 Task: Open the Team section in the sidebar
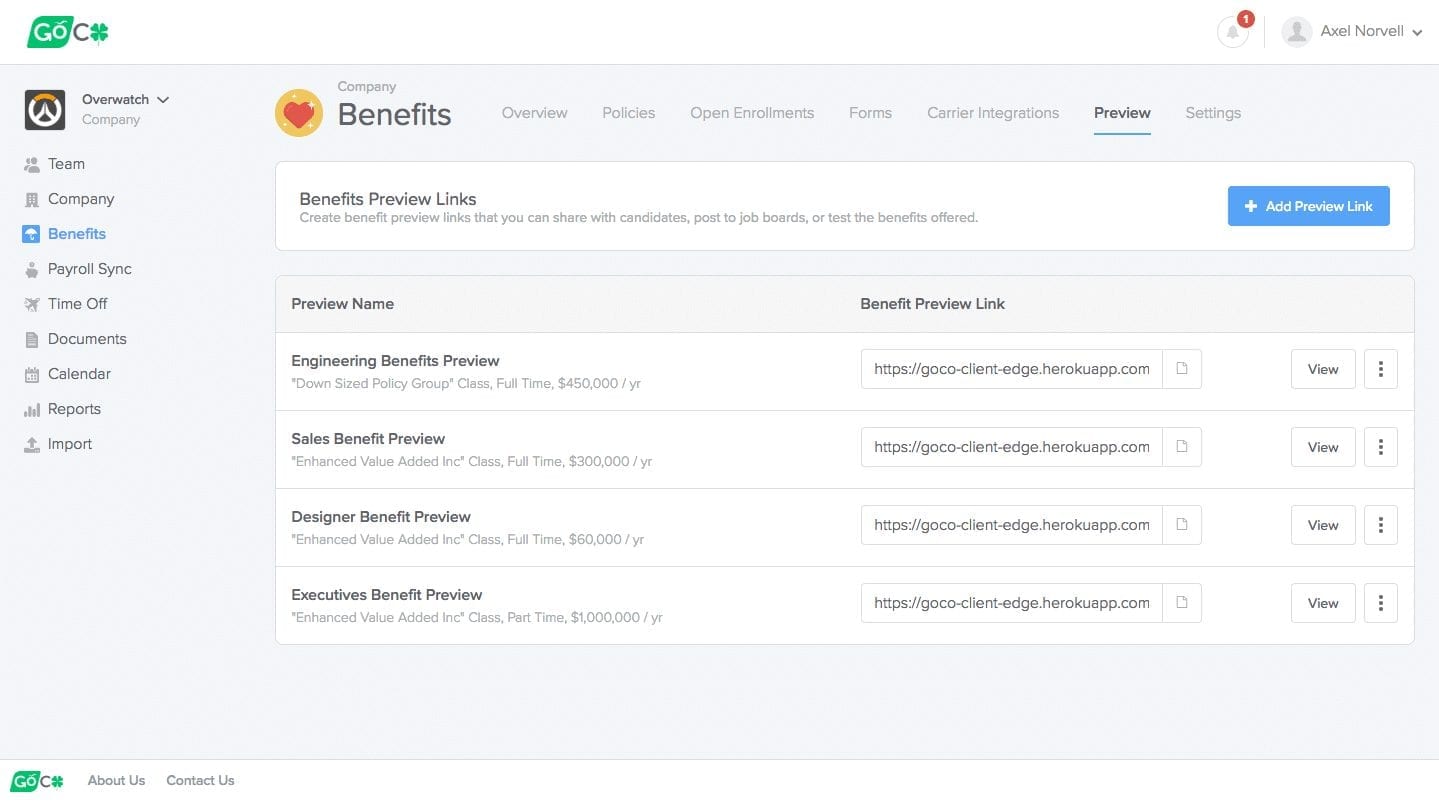click(x=66, y=163)
